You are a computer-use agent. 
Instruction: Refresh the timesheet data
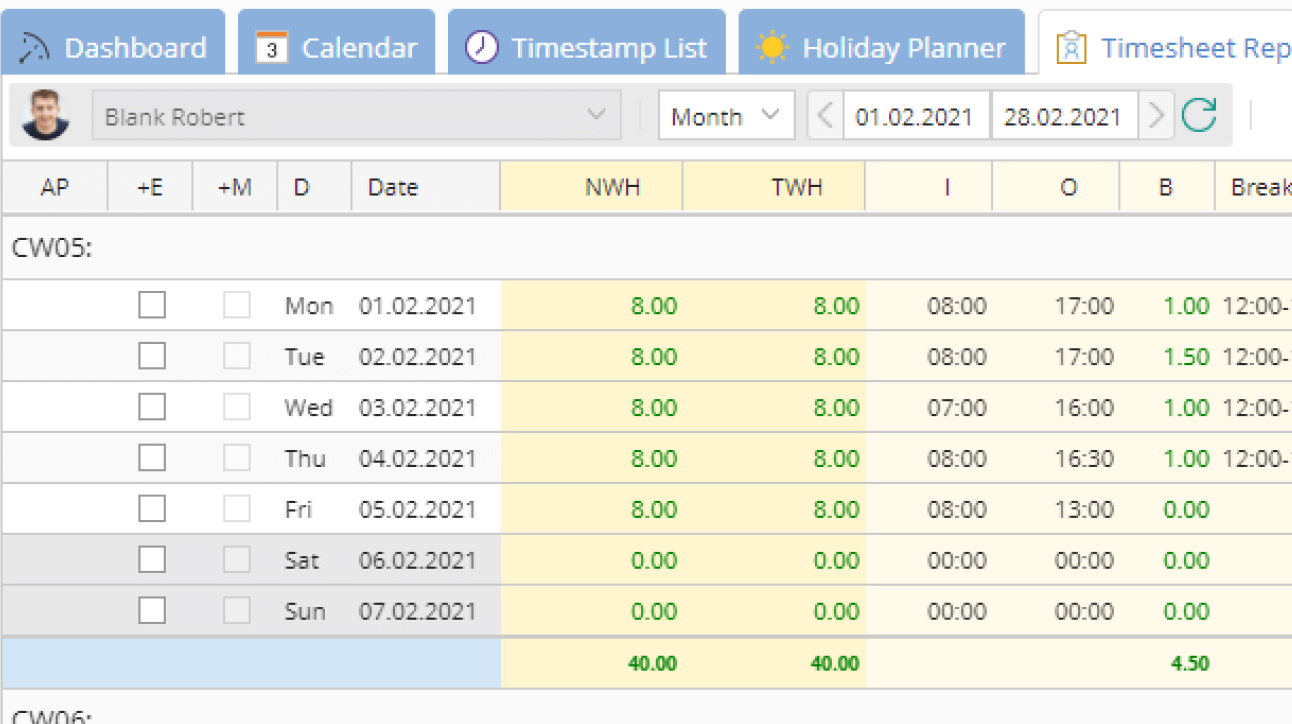1199,115
